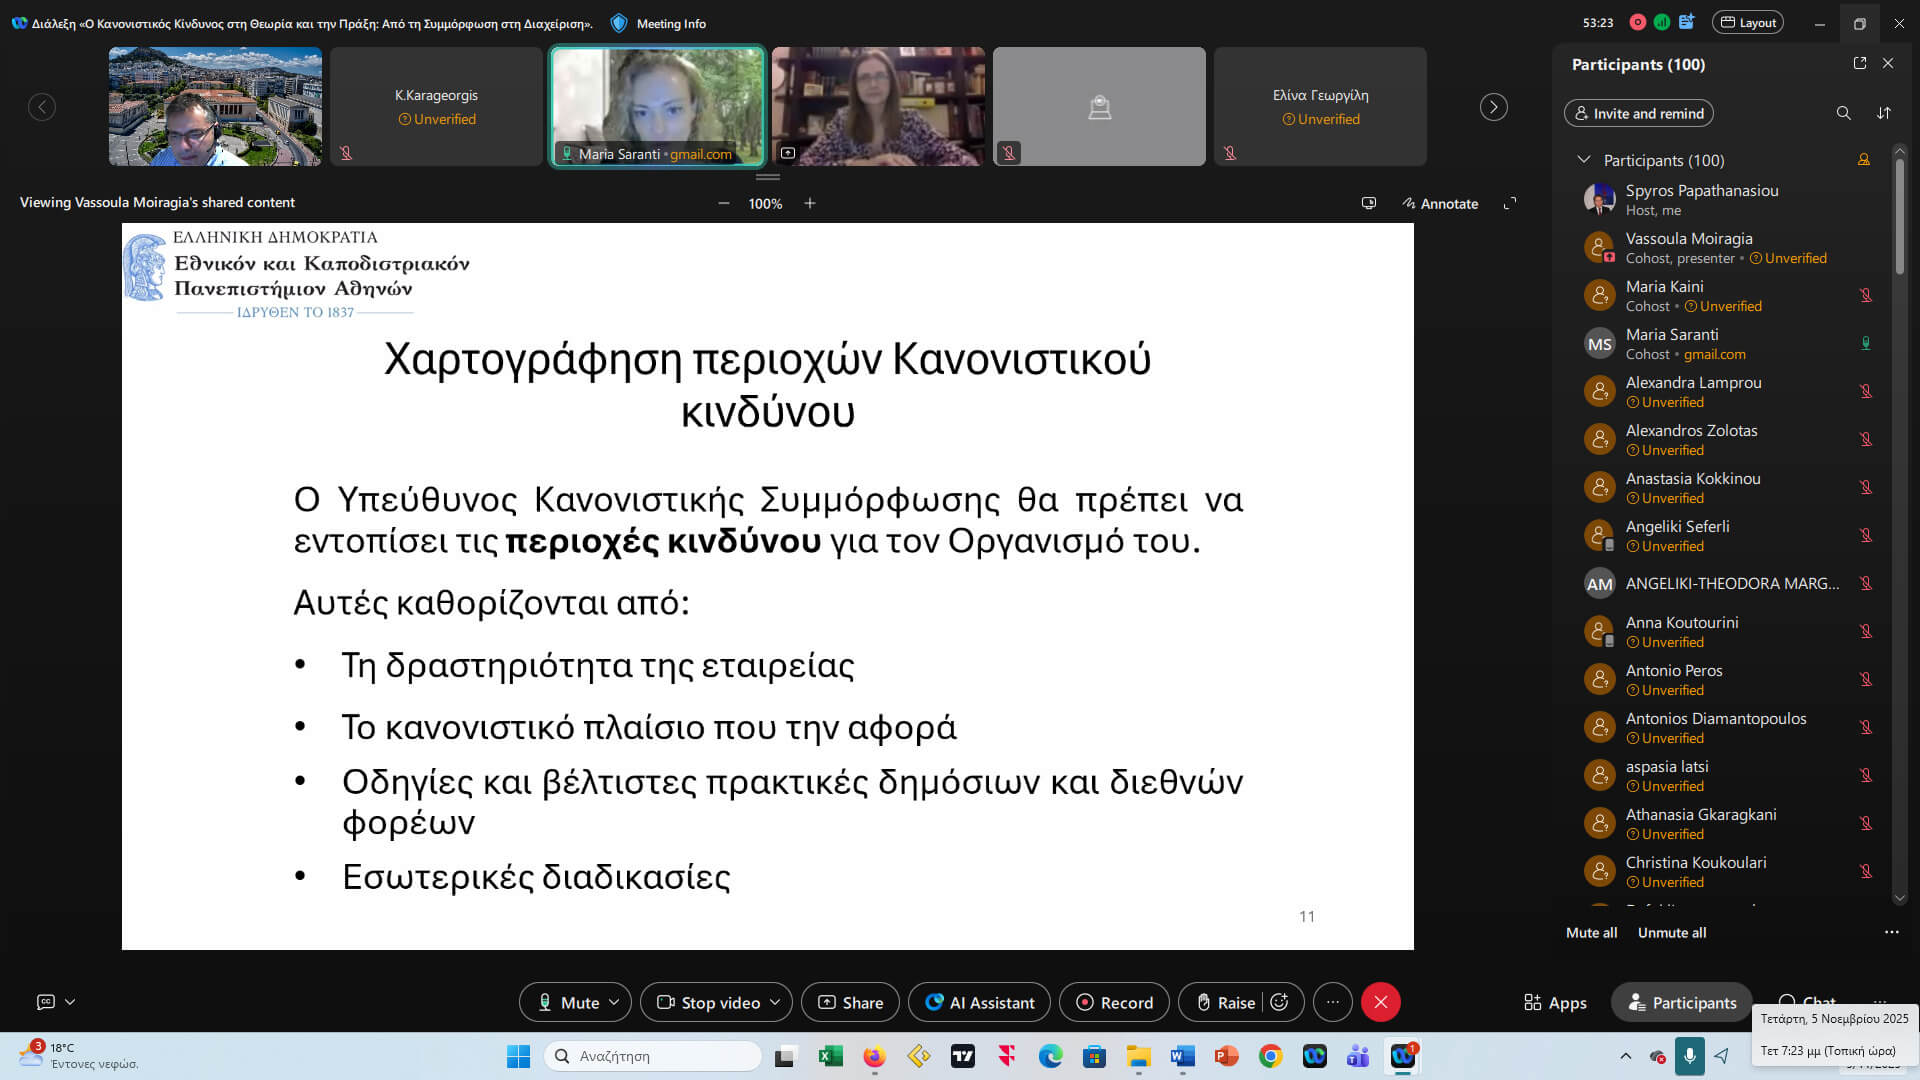This screenshot has height=1080, width=1920.
Task: Click the Mute all button
Action: [x=1591, y=932]
